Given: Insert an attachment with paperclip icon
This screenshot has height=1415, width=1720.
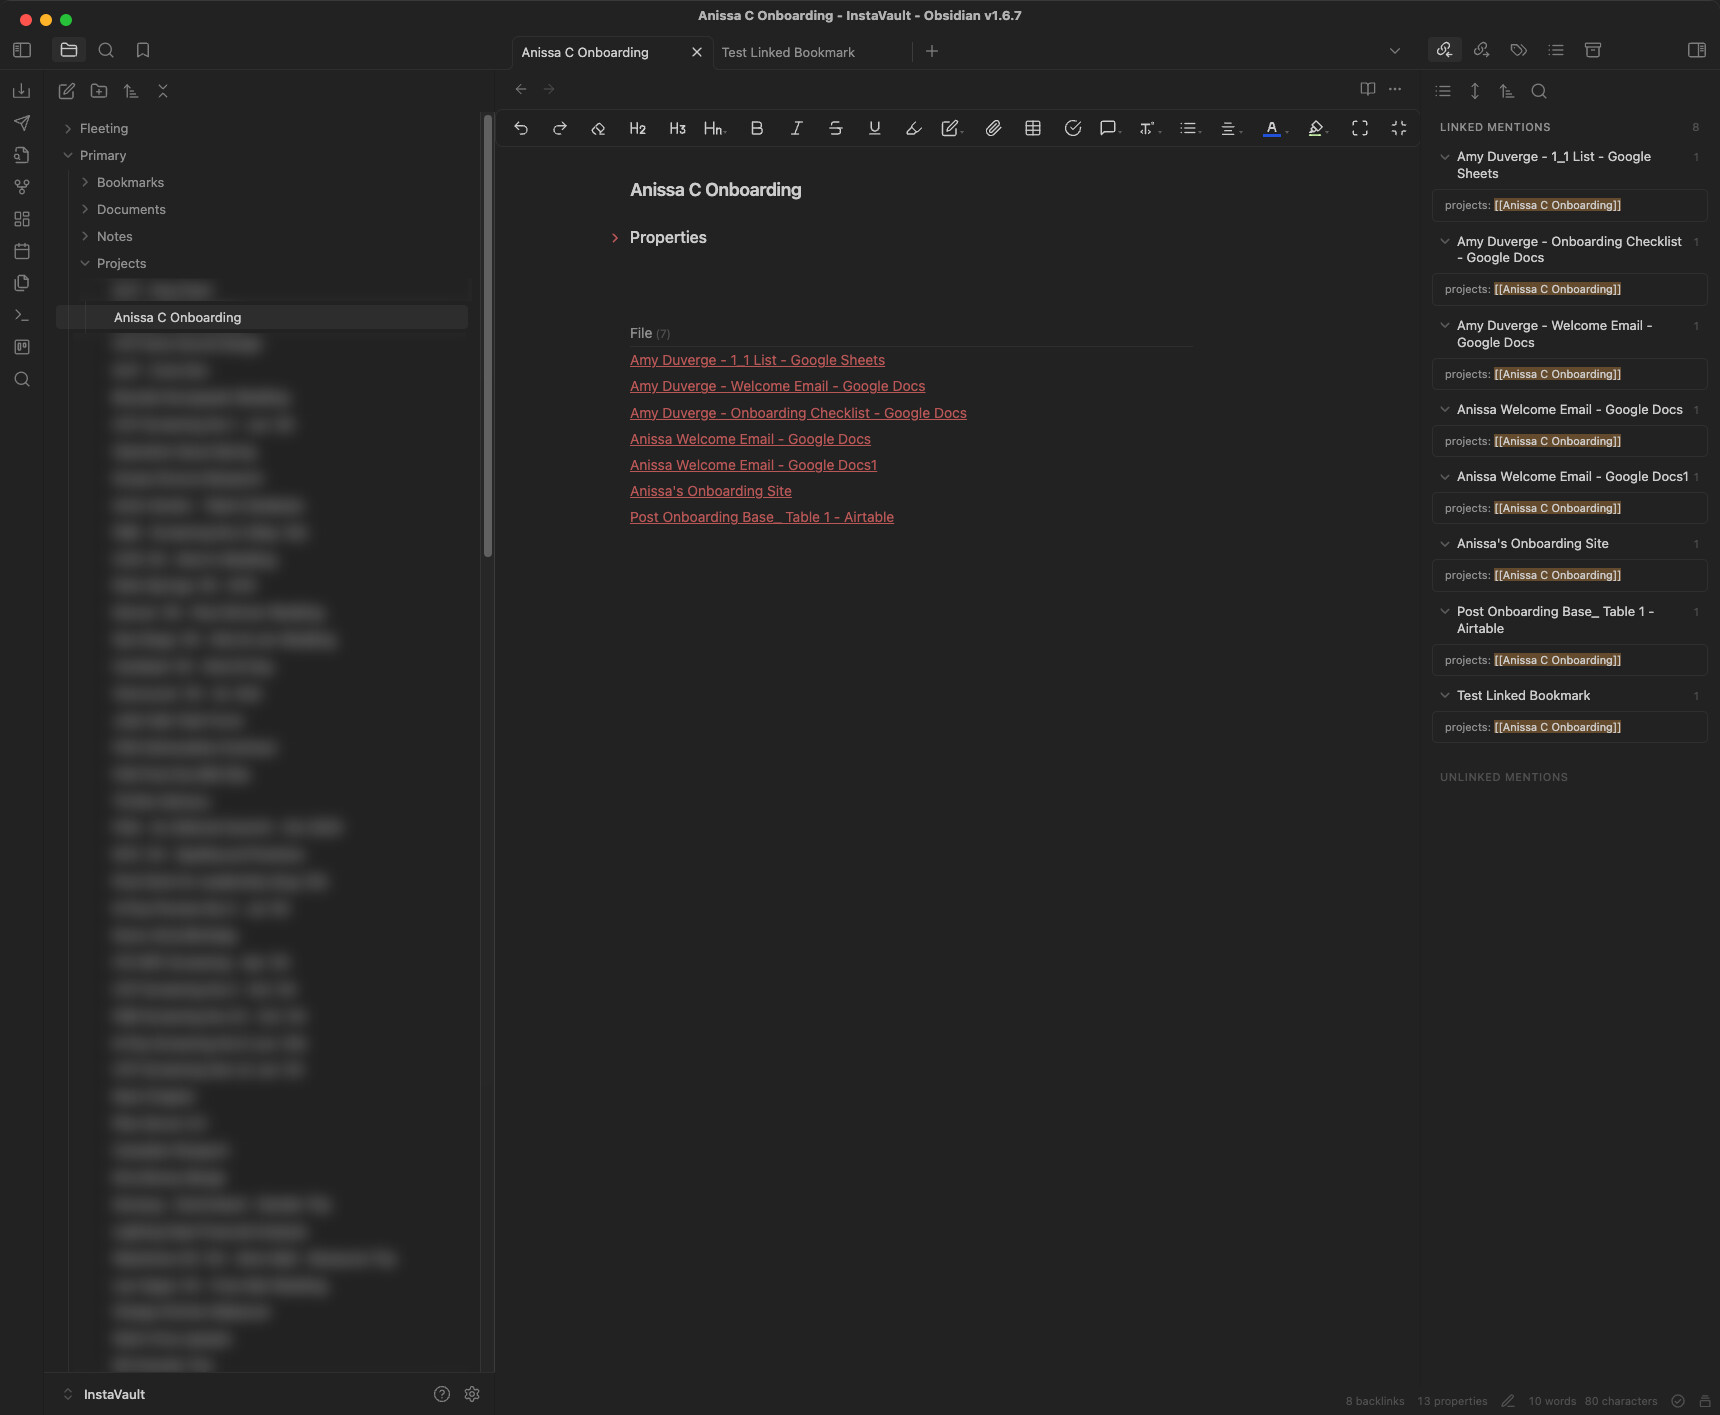Looking at the screenshot, I should click(x=993, y=128).
